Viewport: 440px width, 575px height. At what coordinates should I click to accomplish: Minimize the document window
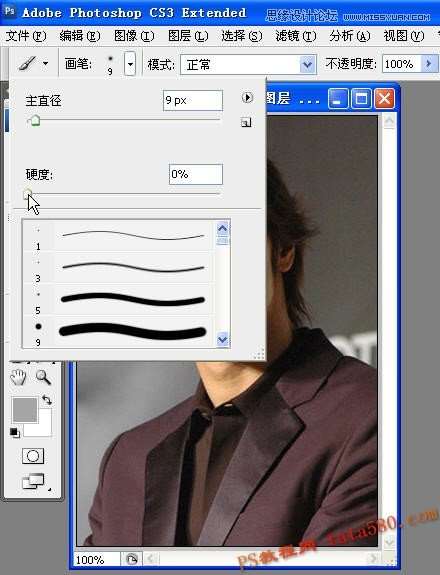tap(338, 98)
